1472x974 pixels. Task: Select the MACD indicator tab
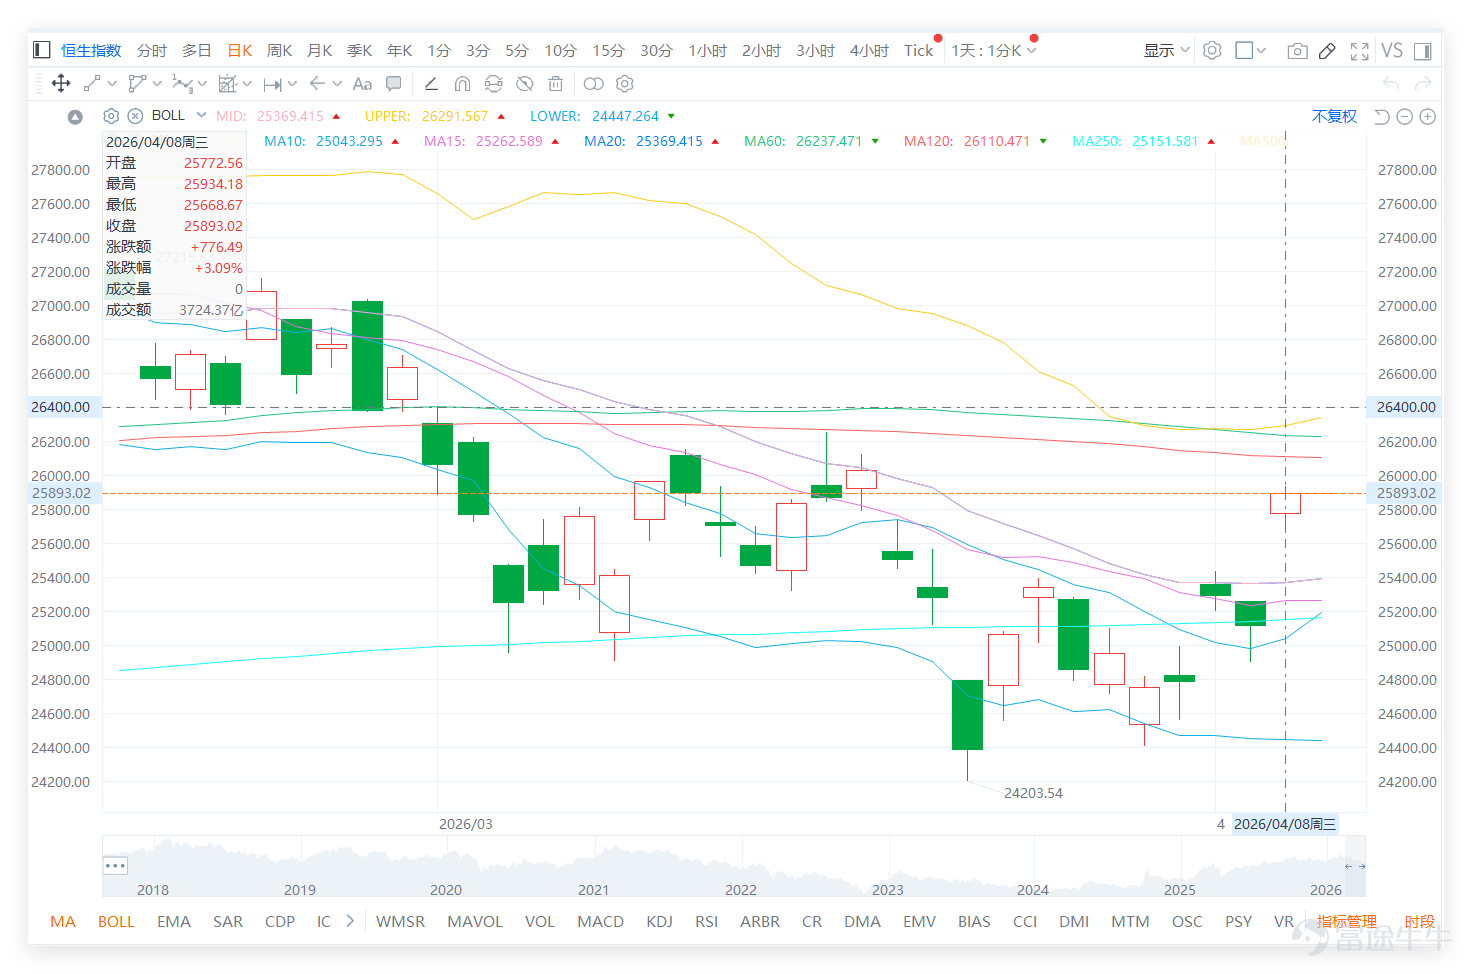600,921
